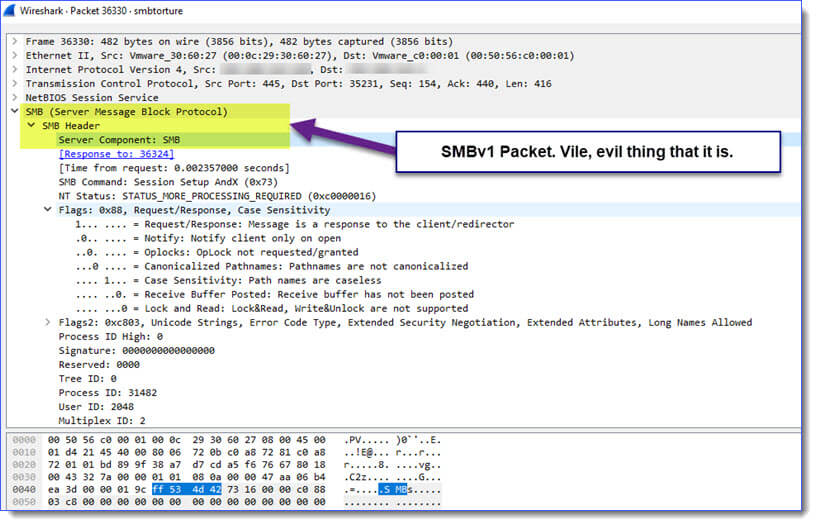
Task: Click hex offset 0020 row label
Action: coord(24,465)
